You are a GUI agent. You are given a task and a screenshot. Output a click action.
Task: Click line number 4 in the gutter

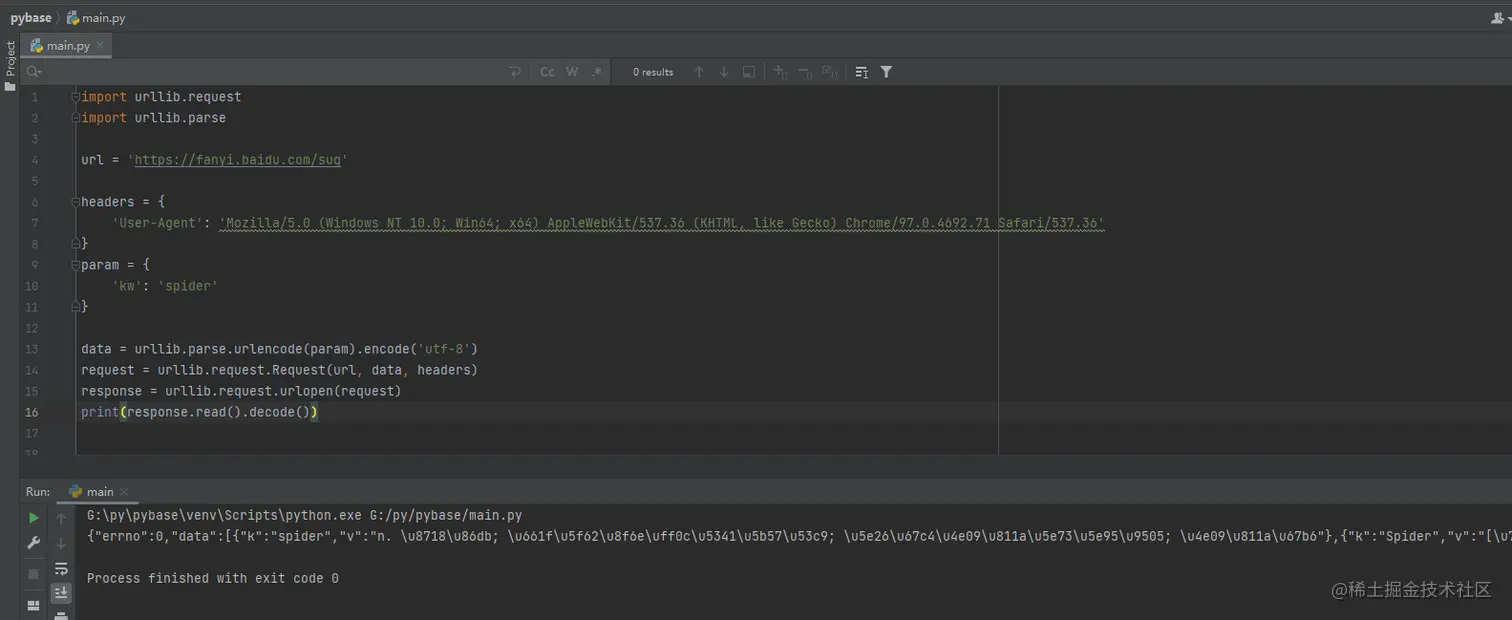(35, 160)
